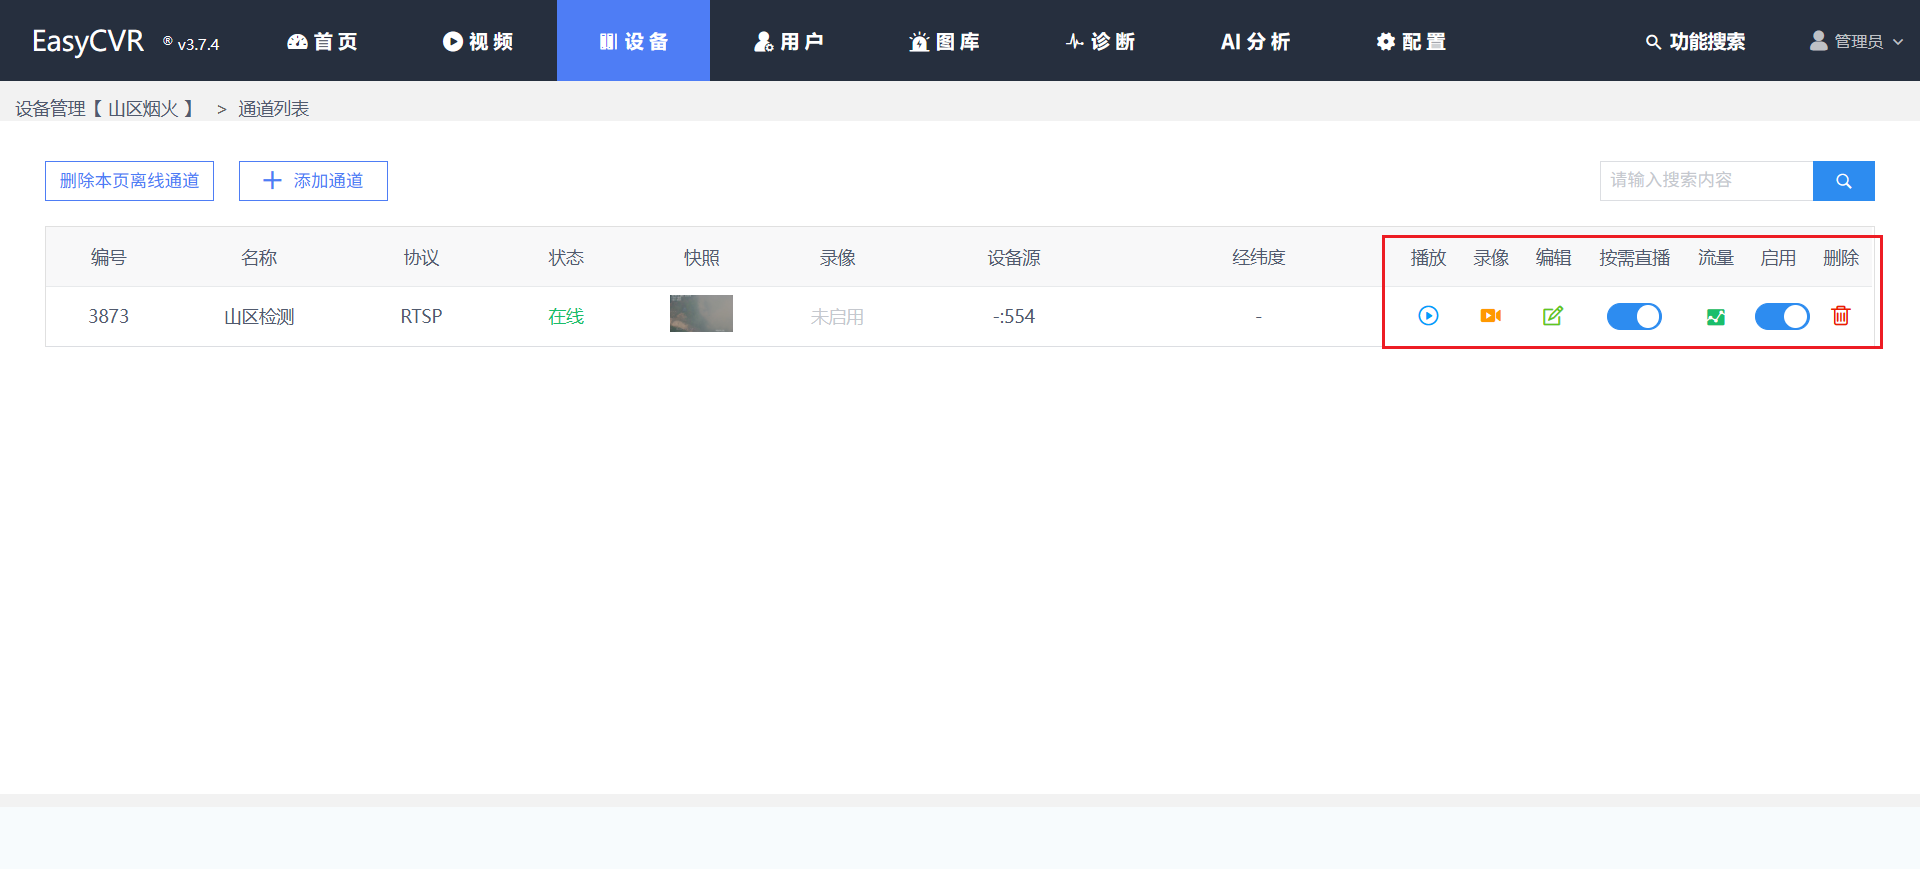This screenshot has height=869, width=1920.
Task: Go to the 首页 home tab
Action: 322,42
